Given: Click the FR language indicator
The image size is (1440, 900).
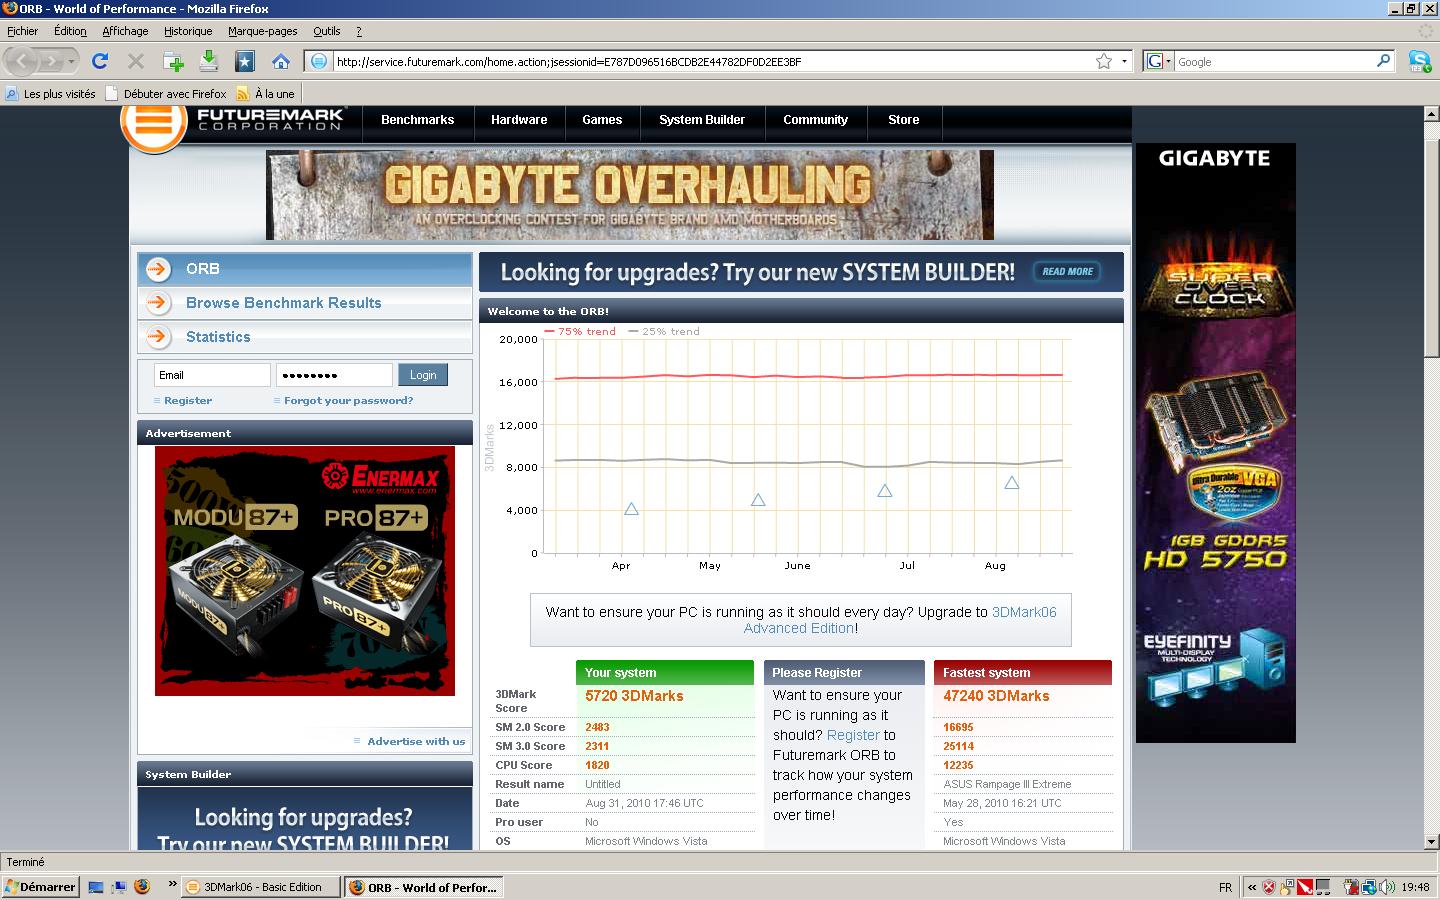Looking at the screenshot, I should 1226,888.
